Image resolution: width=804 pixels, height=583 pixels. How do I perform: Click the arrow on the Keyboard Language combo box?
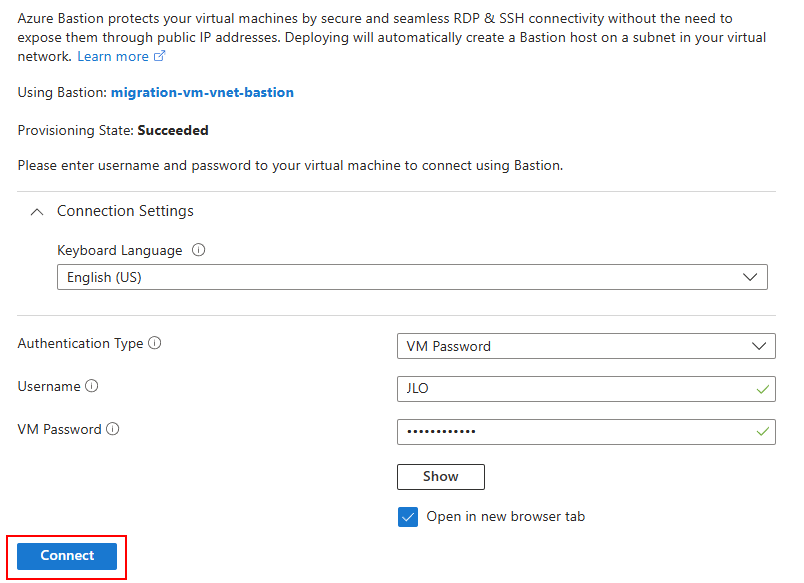(750, 277)
